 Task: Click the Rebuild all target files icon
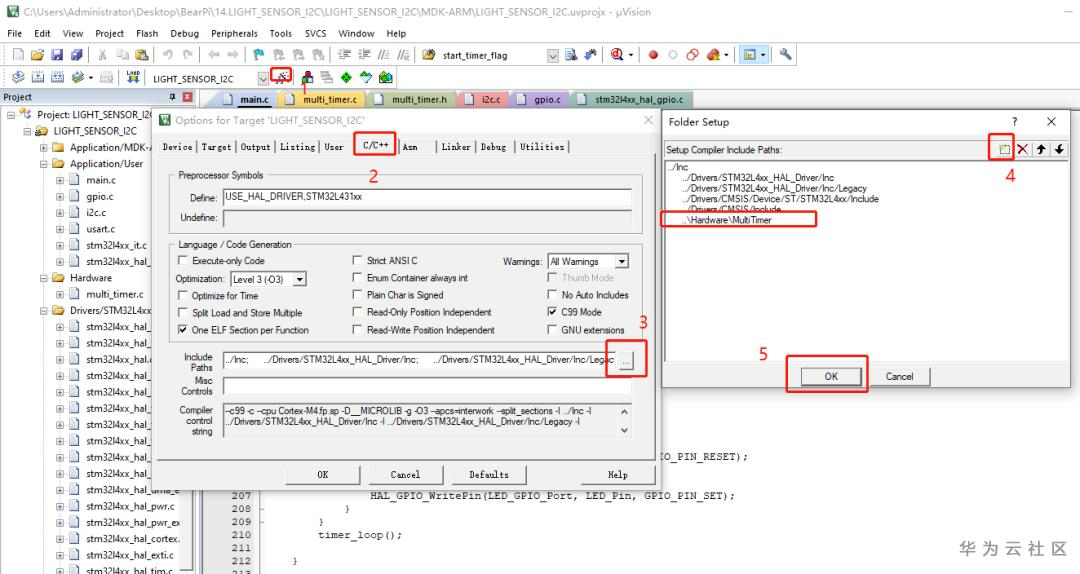(x=58, y=77)
